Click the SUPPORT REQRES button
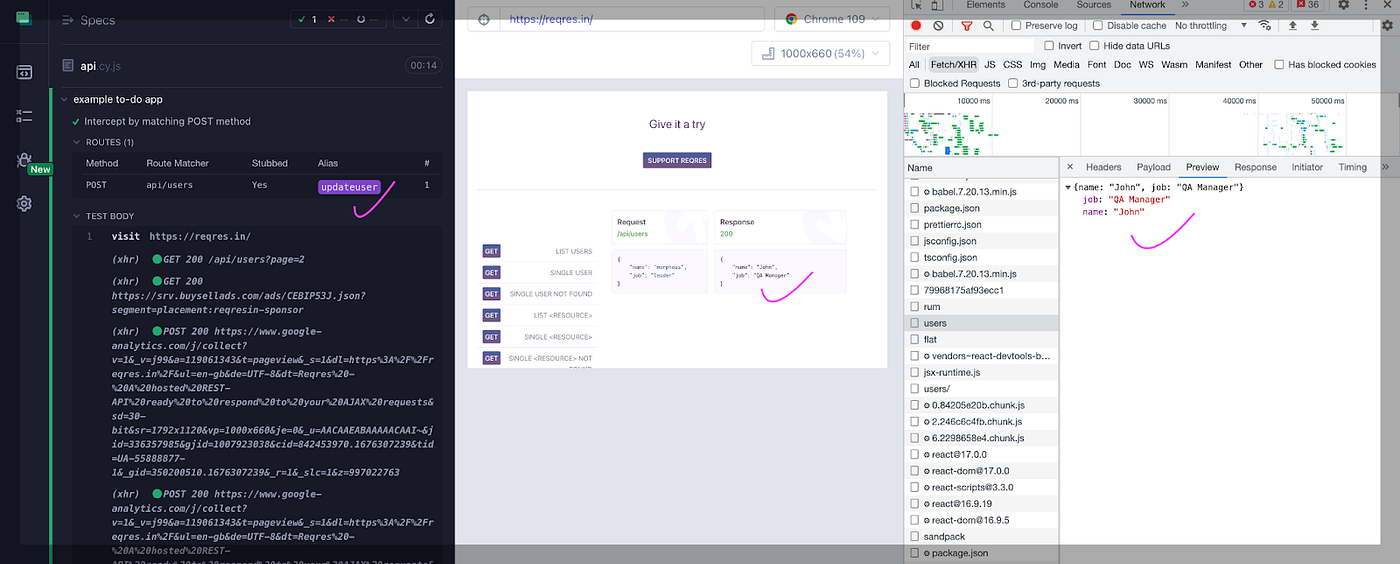The width and height of the screenshot is (1400, 564). tap(677, 160)
